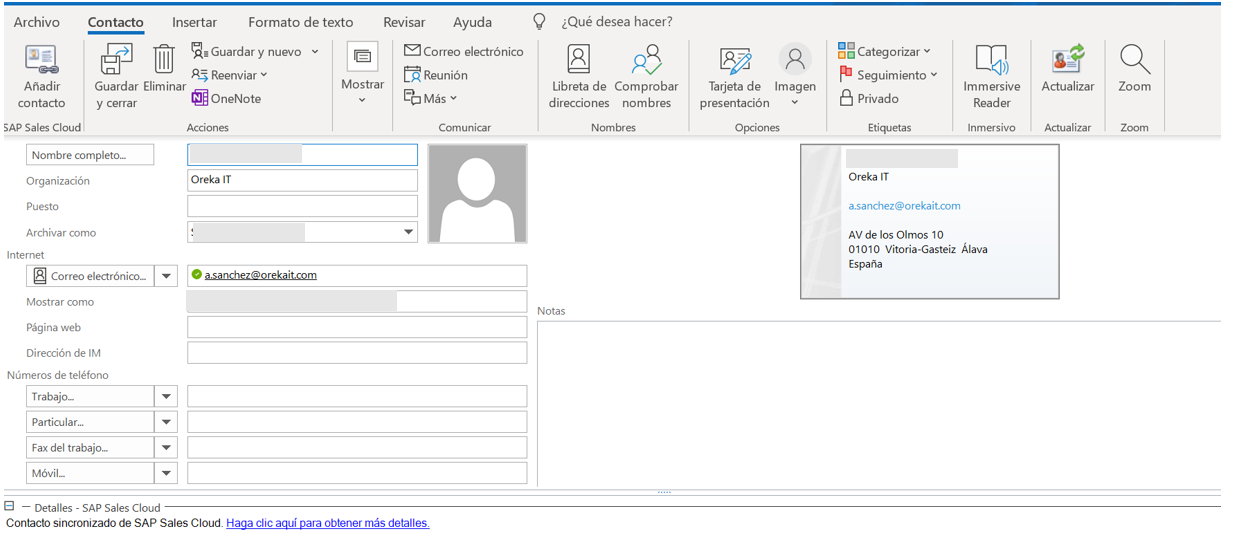Viewport: 1235px width, 559px height.
Task: Switch to the Contacto tab
Action: pos(115,22)
